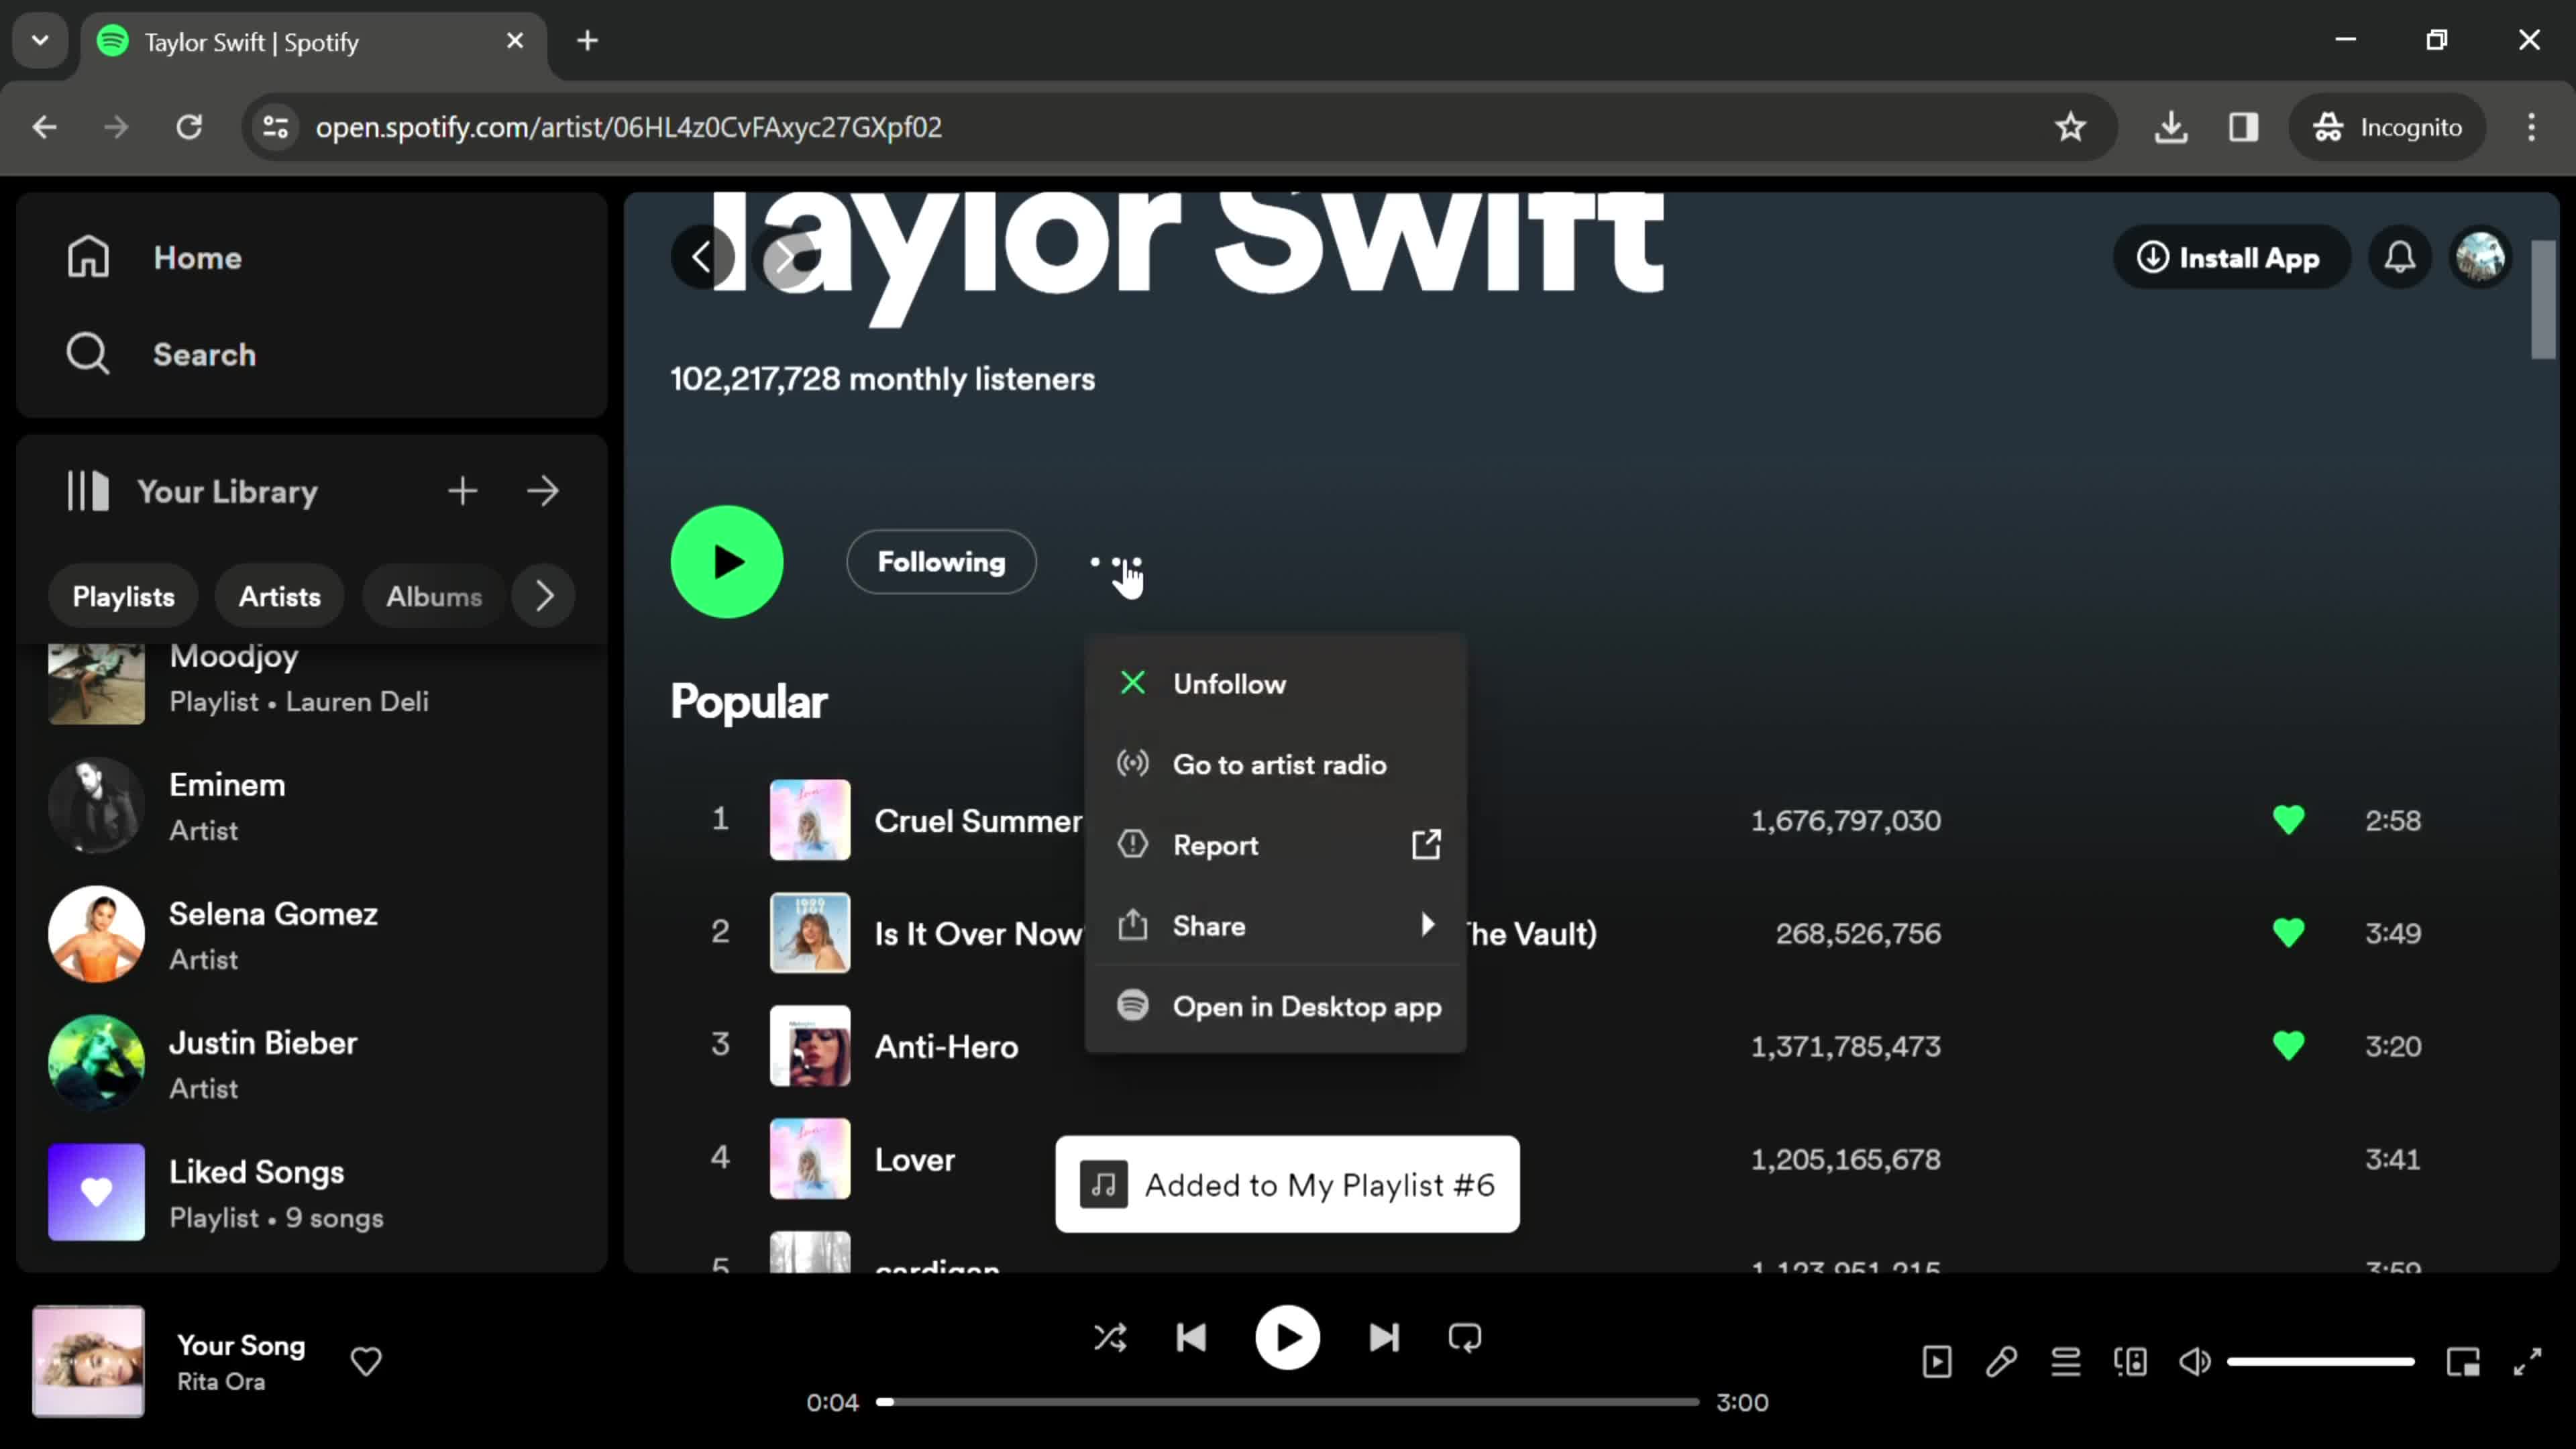Close the artist three-dots menu
The image size is (2576, 1449).
(1116, 562)
